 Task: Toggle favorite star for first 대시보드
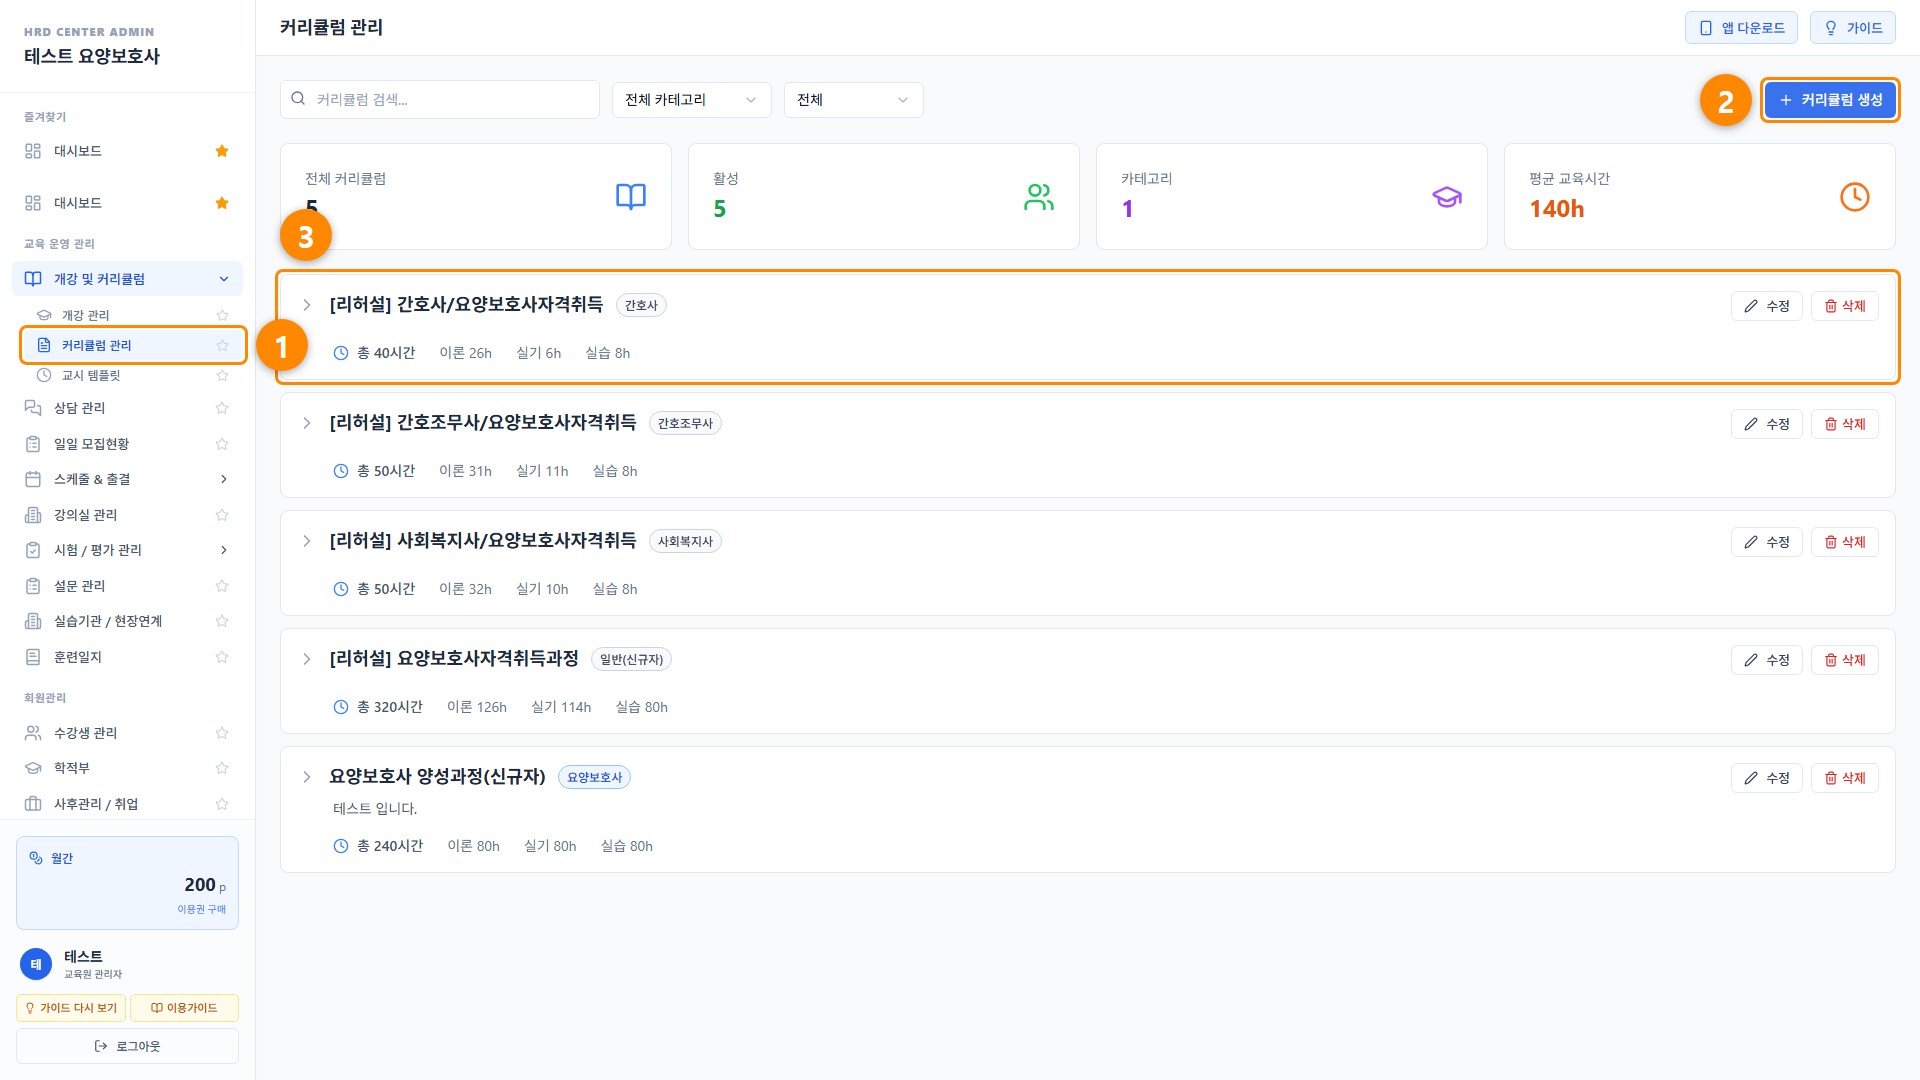click(x=222, y=151)
